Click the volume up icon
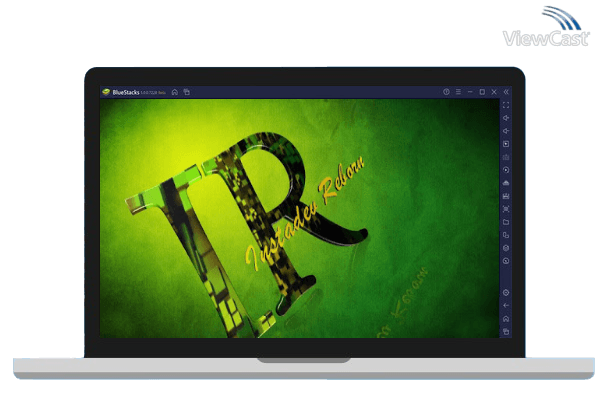The width and height of the screenshot is (602, 414). click(506, 118)
